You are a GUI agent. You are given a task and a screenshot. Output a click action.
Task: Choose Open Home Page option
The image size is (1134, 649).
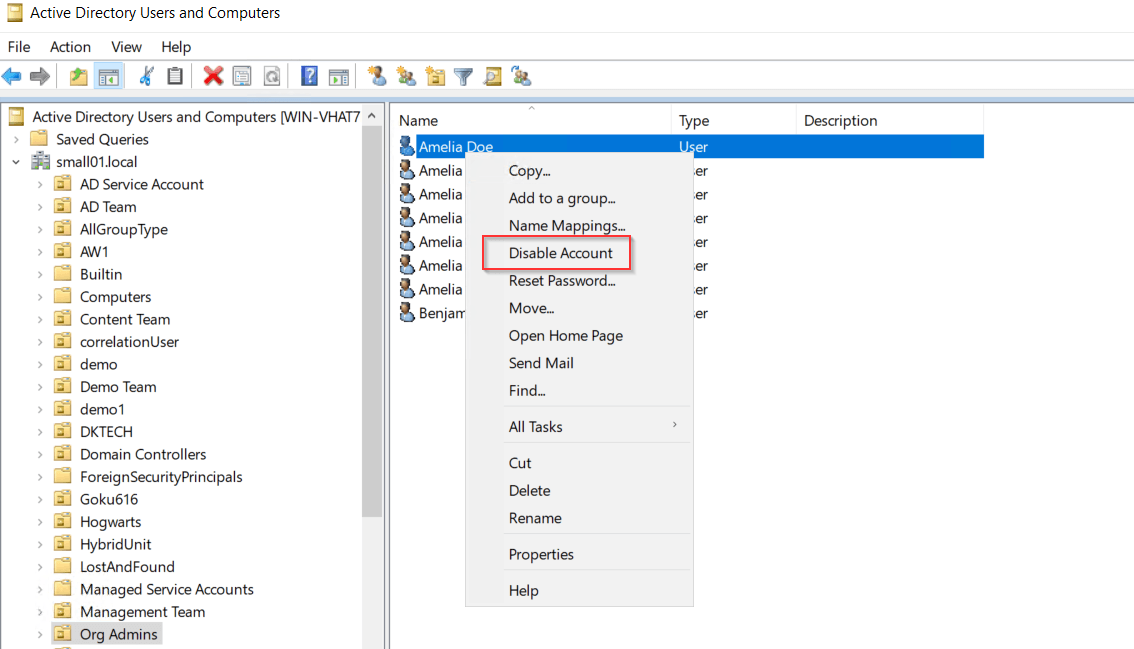[566, 336]
